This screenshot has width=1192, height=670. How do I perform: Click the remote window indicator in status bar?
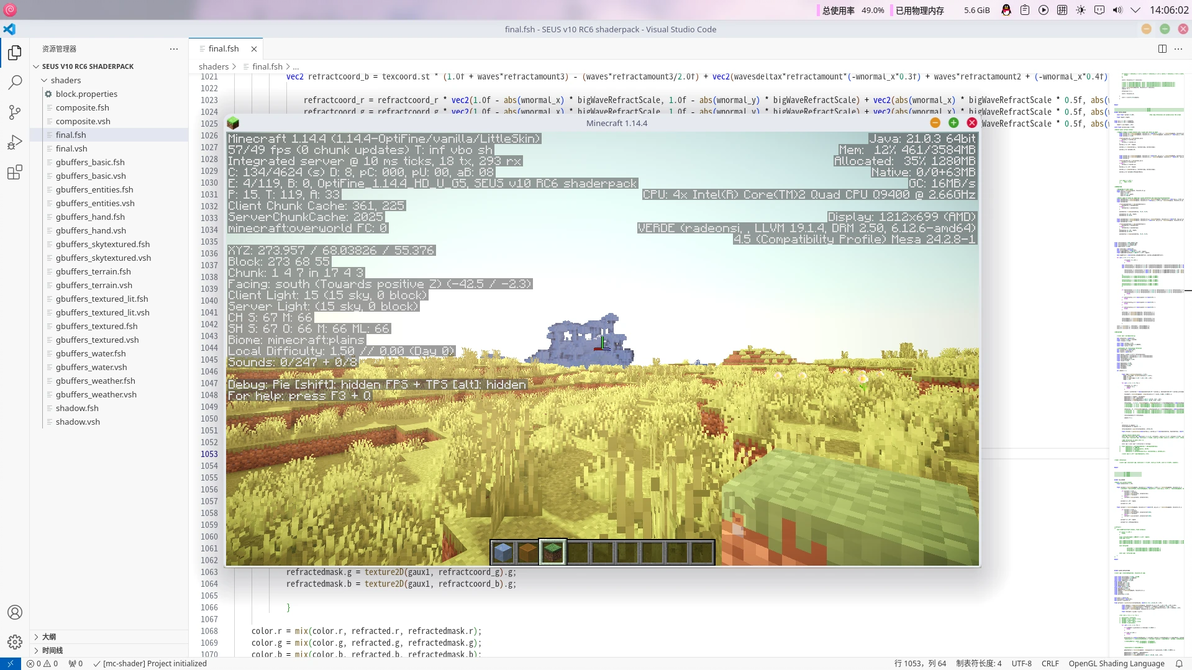(10, 663)
